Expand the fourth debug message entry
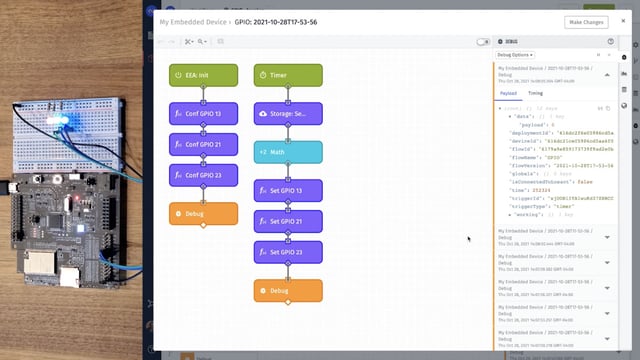The image size is (640, 360). (x=607, y=288)
